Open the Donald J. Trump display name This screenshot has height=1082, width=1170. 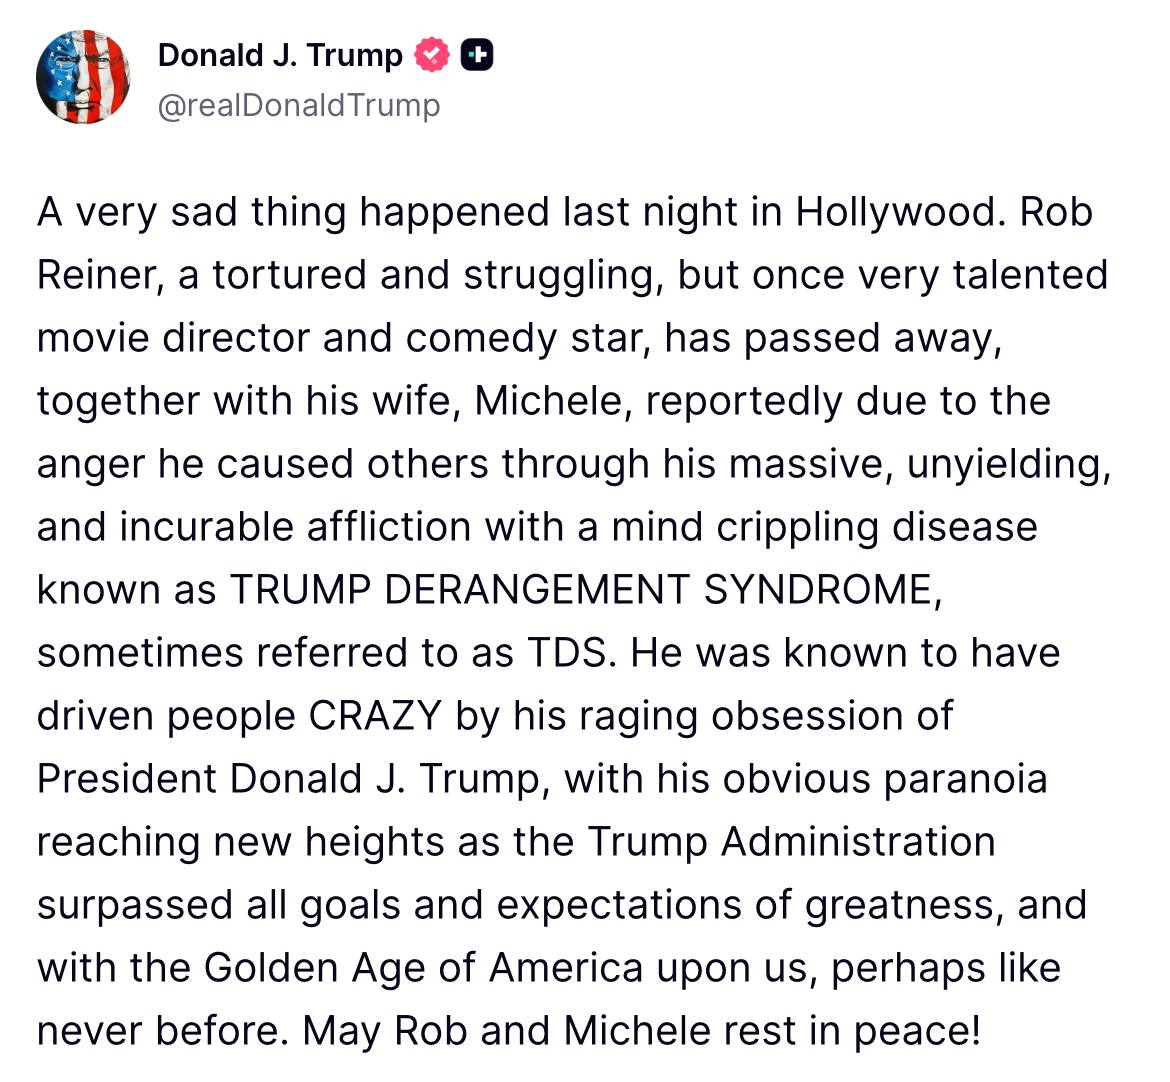coord(280,55)
